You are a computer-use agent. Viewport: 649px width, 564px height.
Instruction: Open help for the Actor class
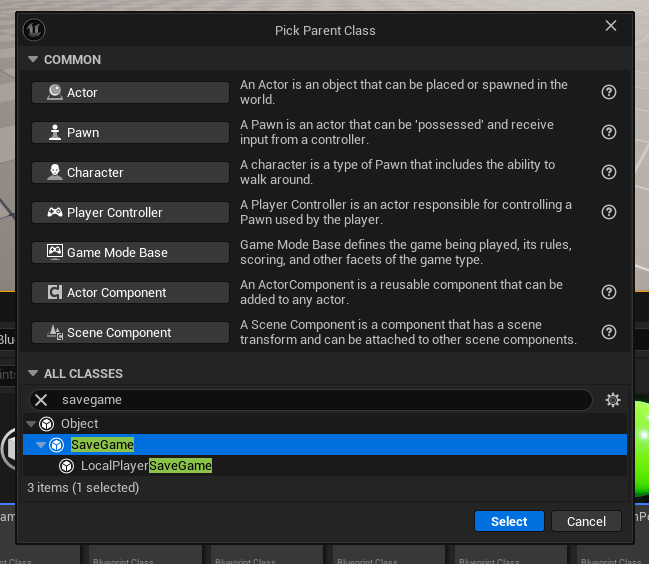point(608,92)
